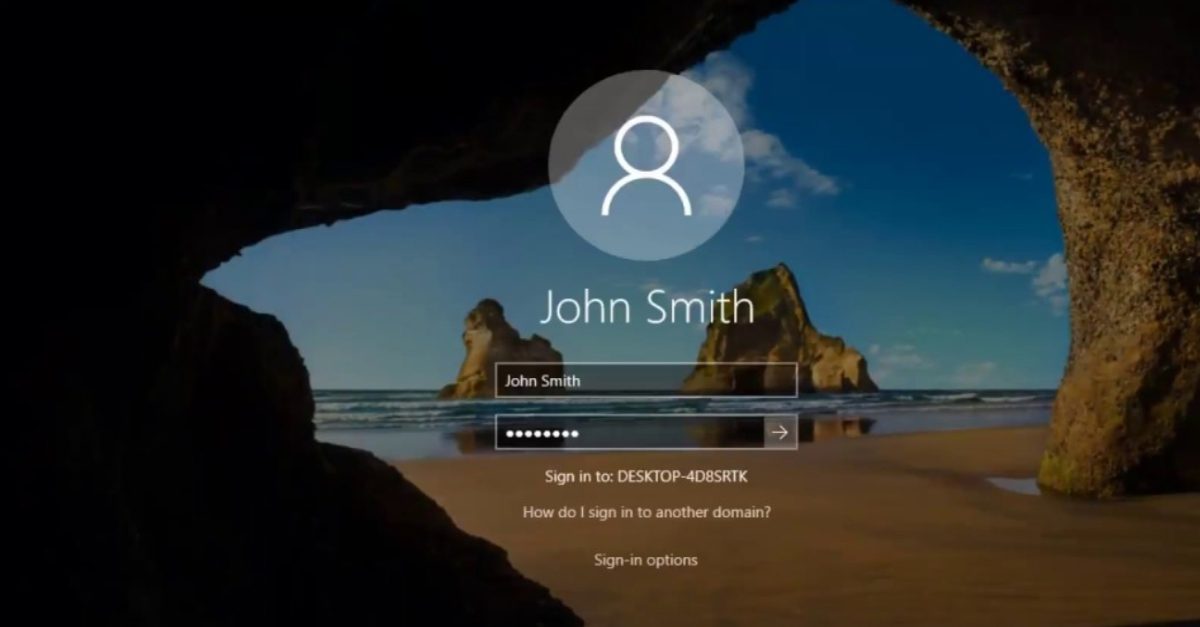Focus the username field containing John Smith
Viewport: 1200px width, 627px height.
click(x=646, y=380)
